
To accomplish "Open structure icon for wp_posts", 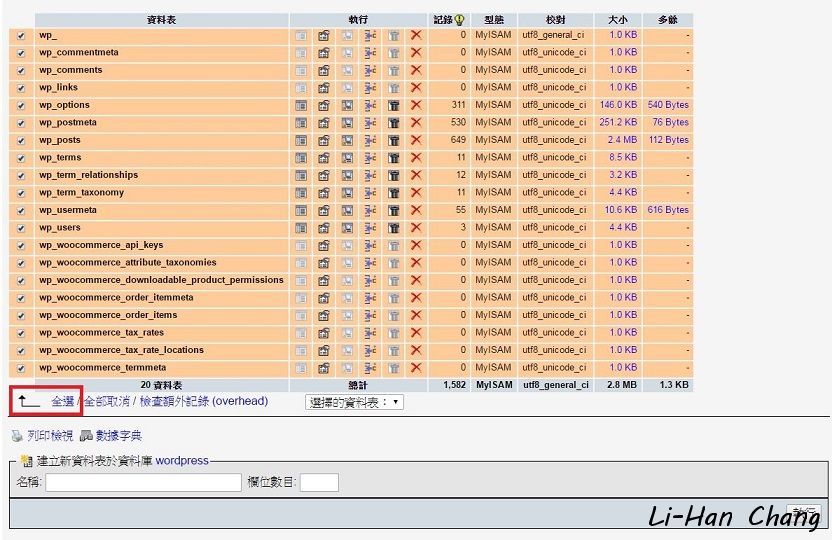I will point(324,140).
